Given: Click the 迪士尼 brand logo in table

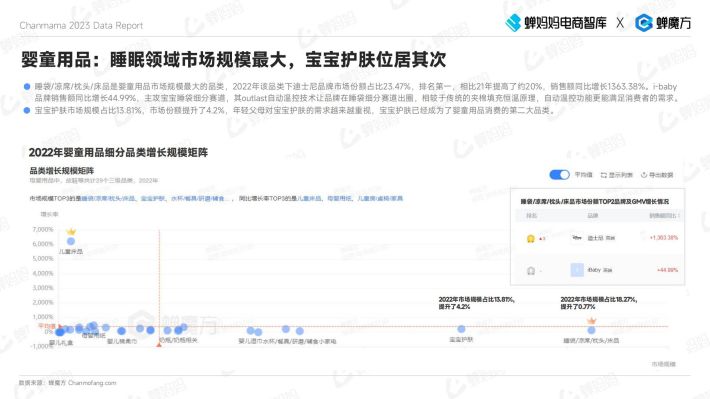Looking at the screenshot, I should pos(577,238).
